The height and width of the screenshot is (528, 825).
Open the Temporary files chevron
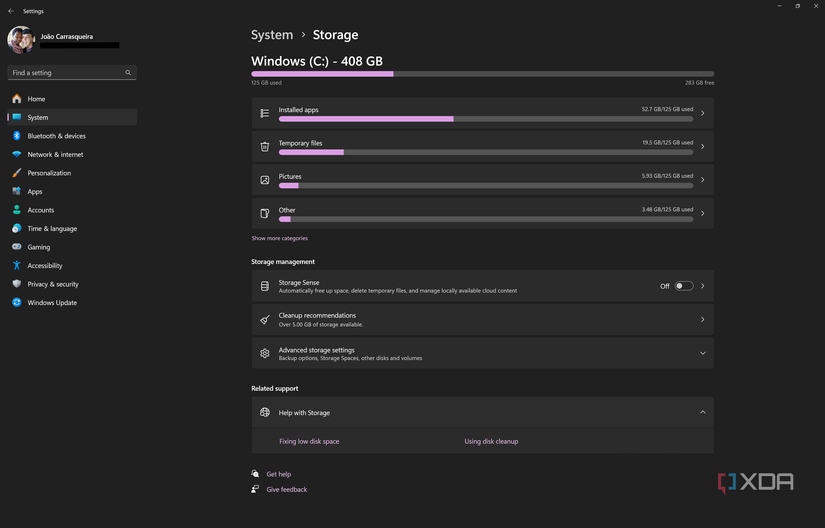pyautogui.click(x=702, y=147)
